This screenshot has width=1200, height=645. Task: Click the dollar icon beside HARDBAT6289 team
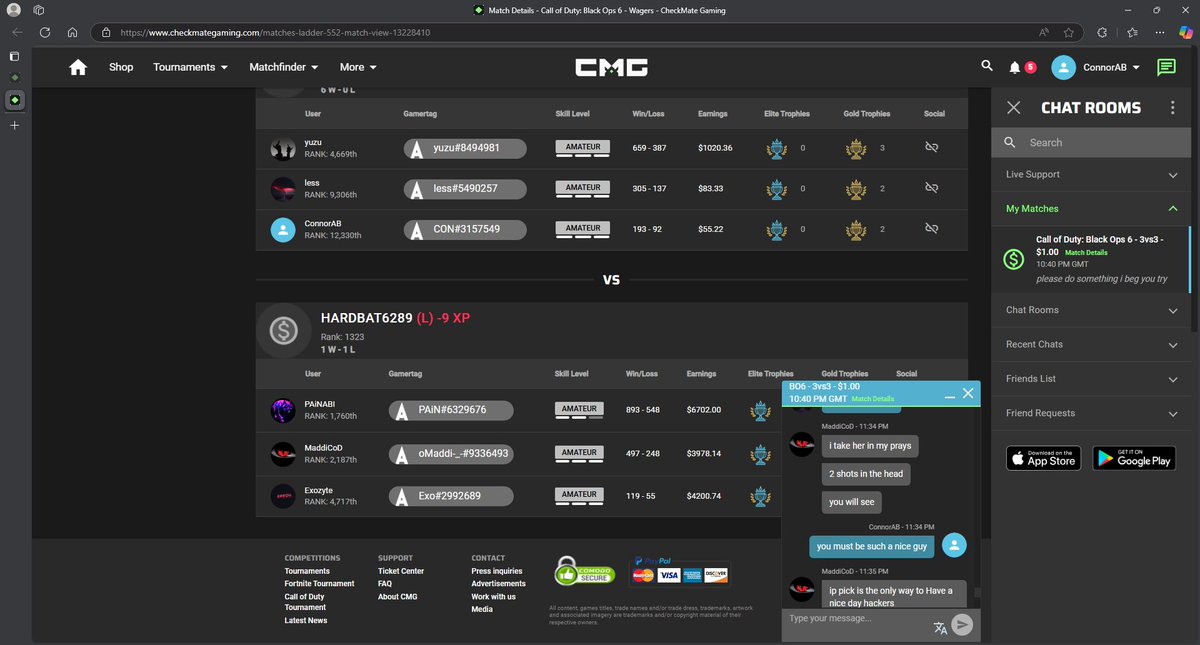(x=284, y=330)
